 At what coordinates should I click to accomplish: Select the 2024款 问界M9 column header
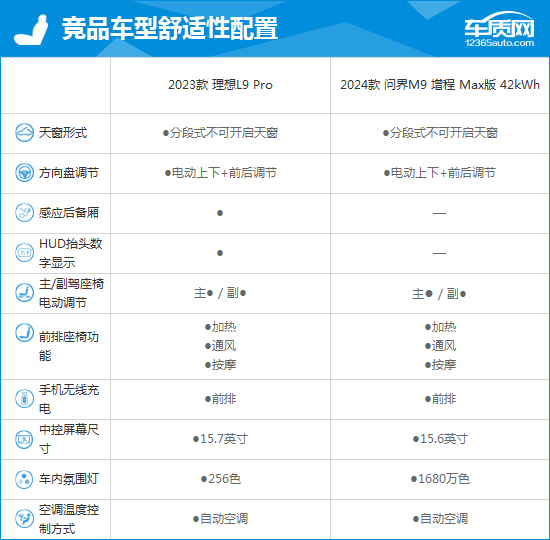[440, 85]
